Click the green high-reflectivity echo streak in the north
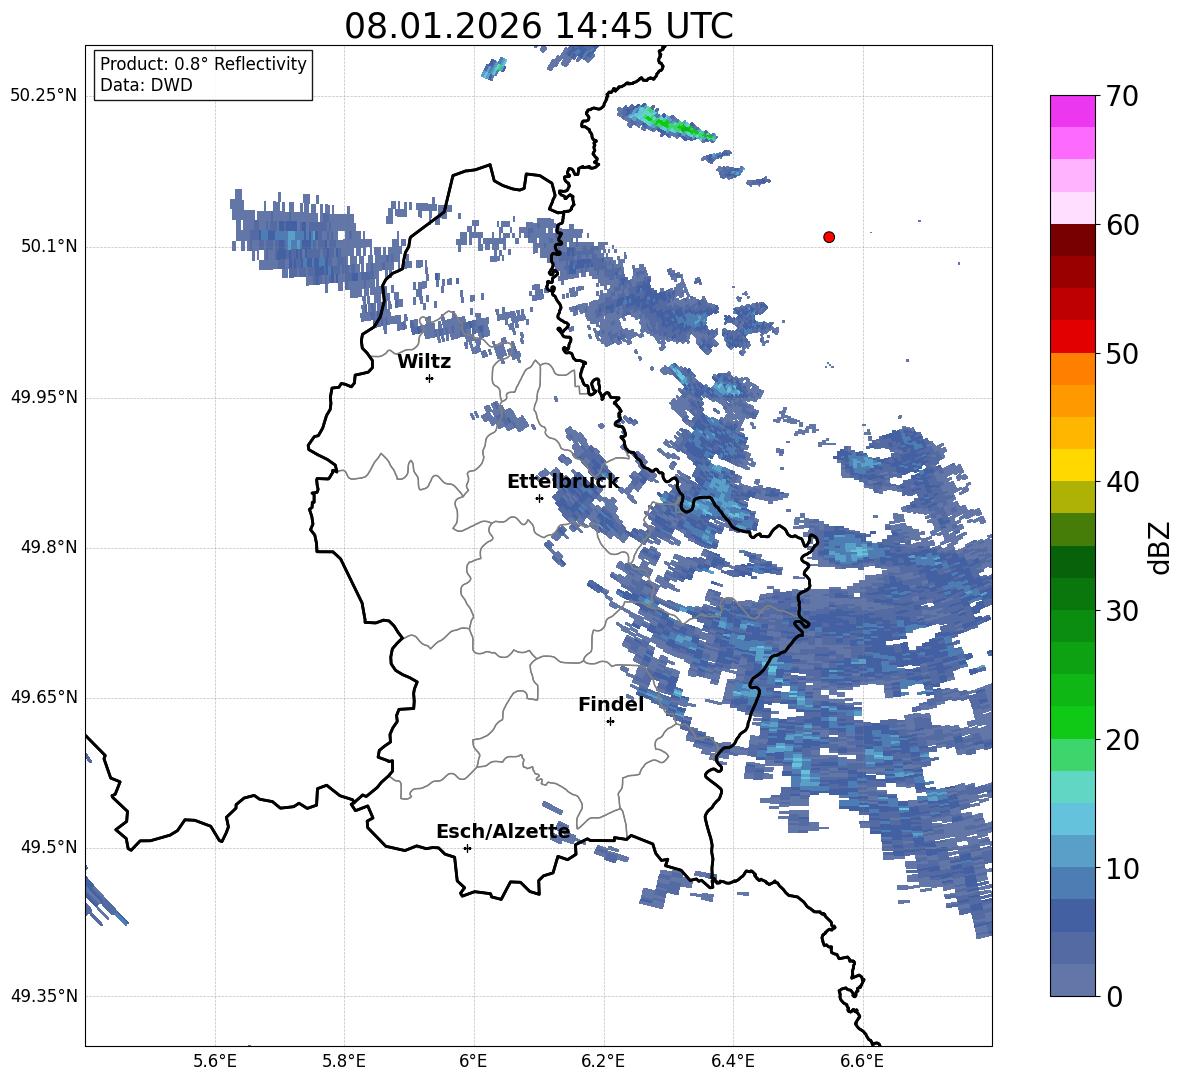1184x1081 pixels. (x=667, y=123)
